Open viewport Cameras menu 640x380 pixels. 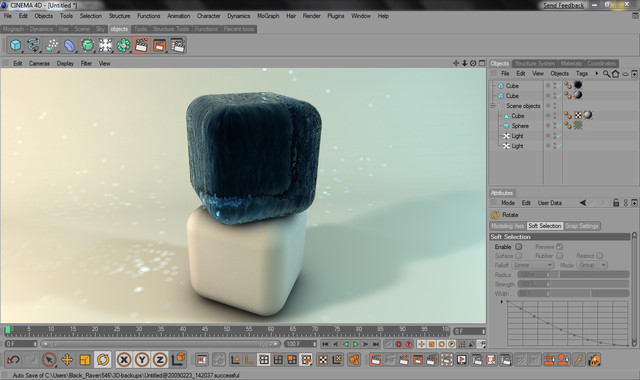pos(39,63)
